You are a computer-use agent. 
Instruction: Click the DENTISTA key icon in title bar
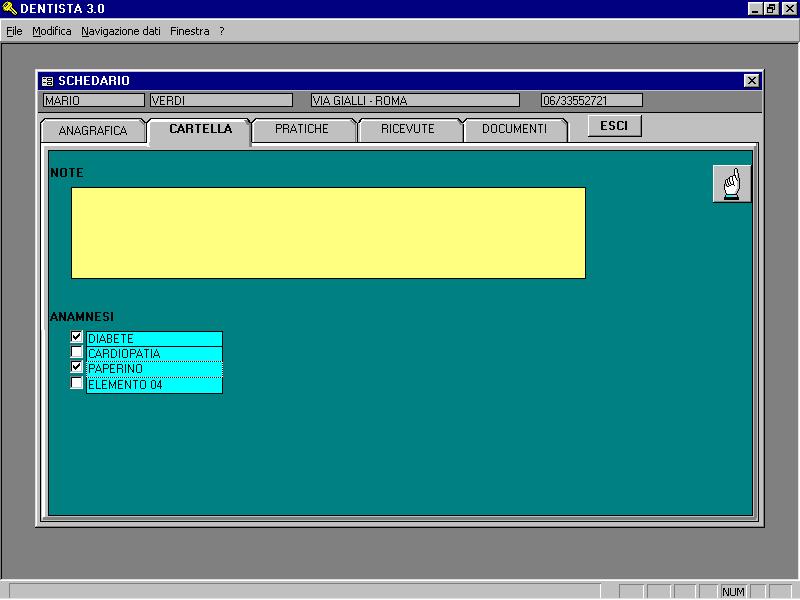[9, 8]
